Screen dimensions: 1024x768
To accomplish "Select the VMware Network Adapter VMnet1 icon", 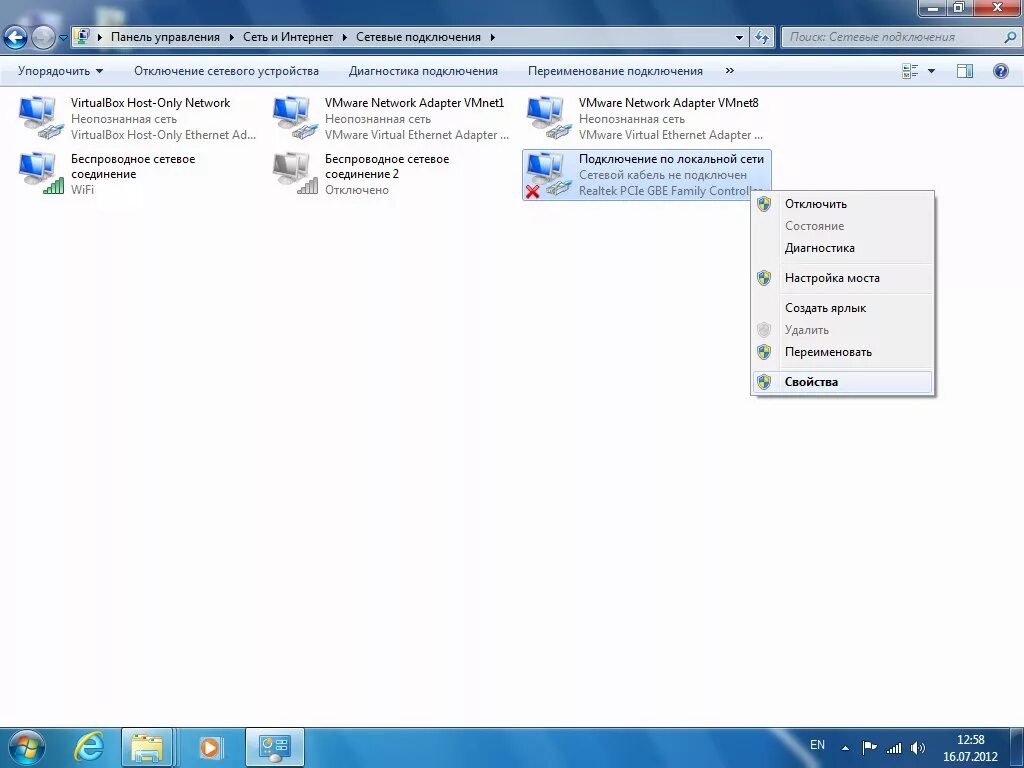I will [295, 118].
